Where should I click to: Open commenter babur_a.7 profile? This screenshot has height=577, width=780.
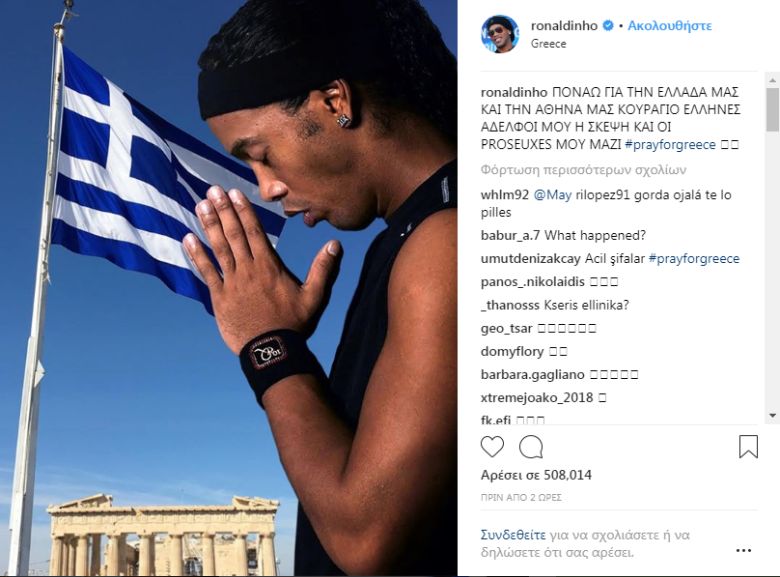tap(510, 235)
